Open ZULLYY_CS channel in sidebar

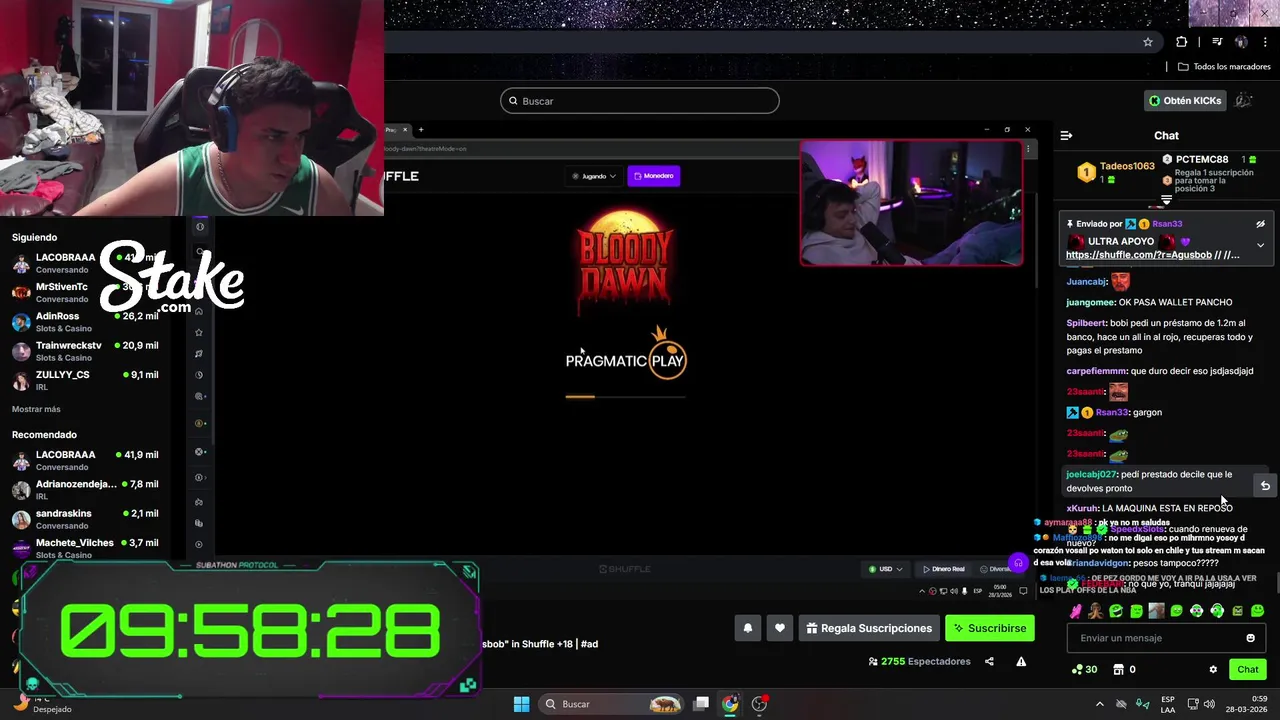pyautogui.click(x=85, y=380)
